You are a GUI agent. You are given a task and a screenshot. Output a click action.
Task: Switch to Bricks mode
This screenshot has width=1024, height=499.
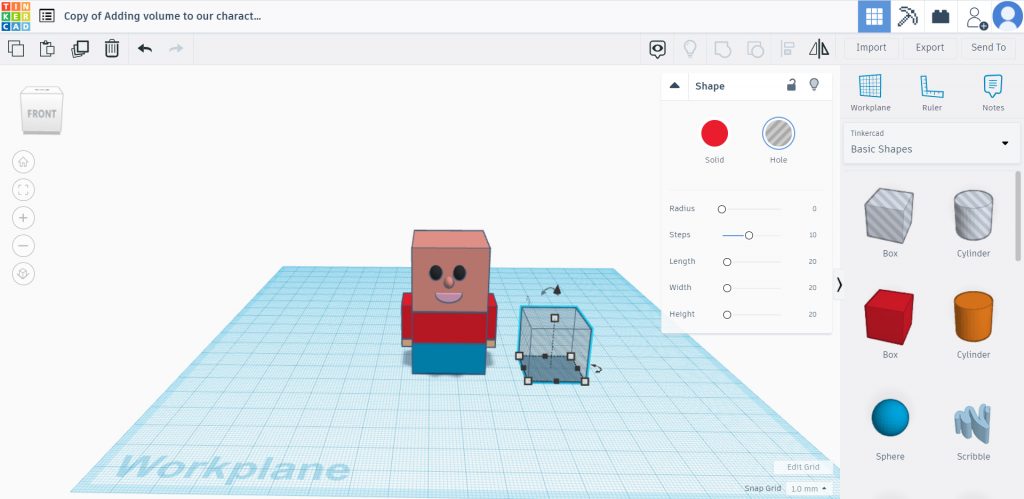(940, 16)
